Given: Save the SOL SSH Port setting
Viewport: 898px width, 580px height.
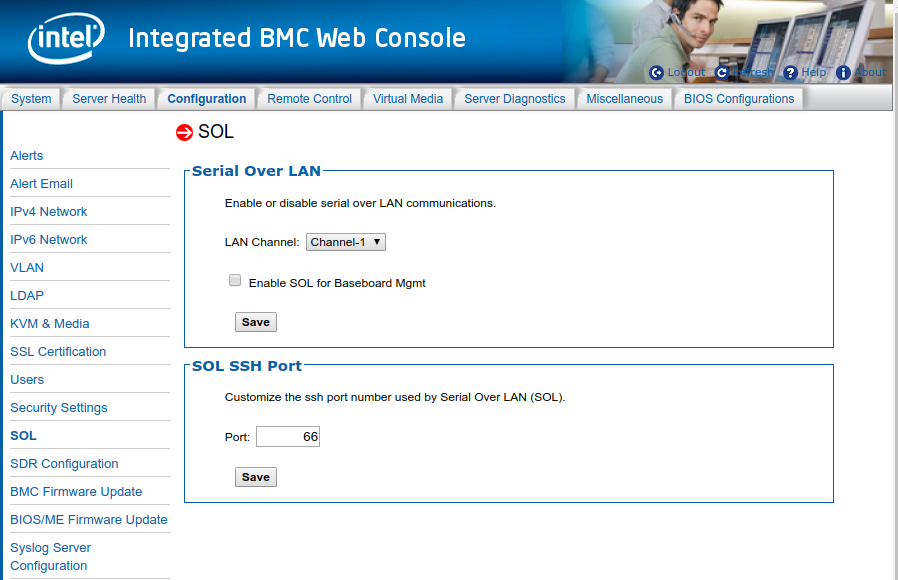Looking at the screenshot, I should (x=255, y=477).
